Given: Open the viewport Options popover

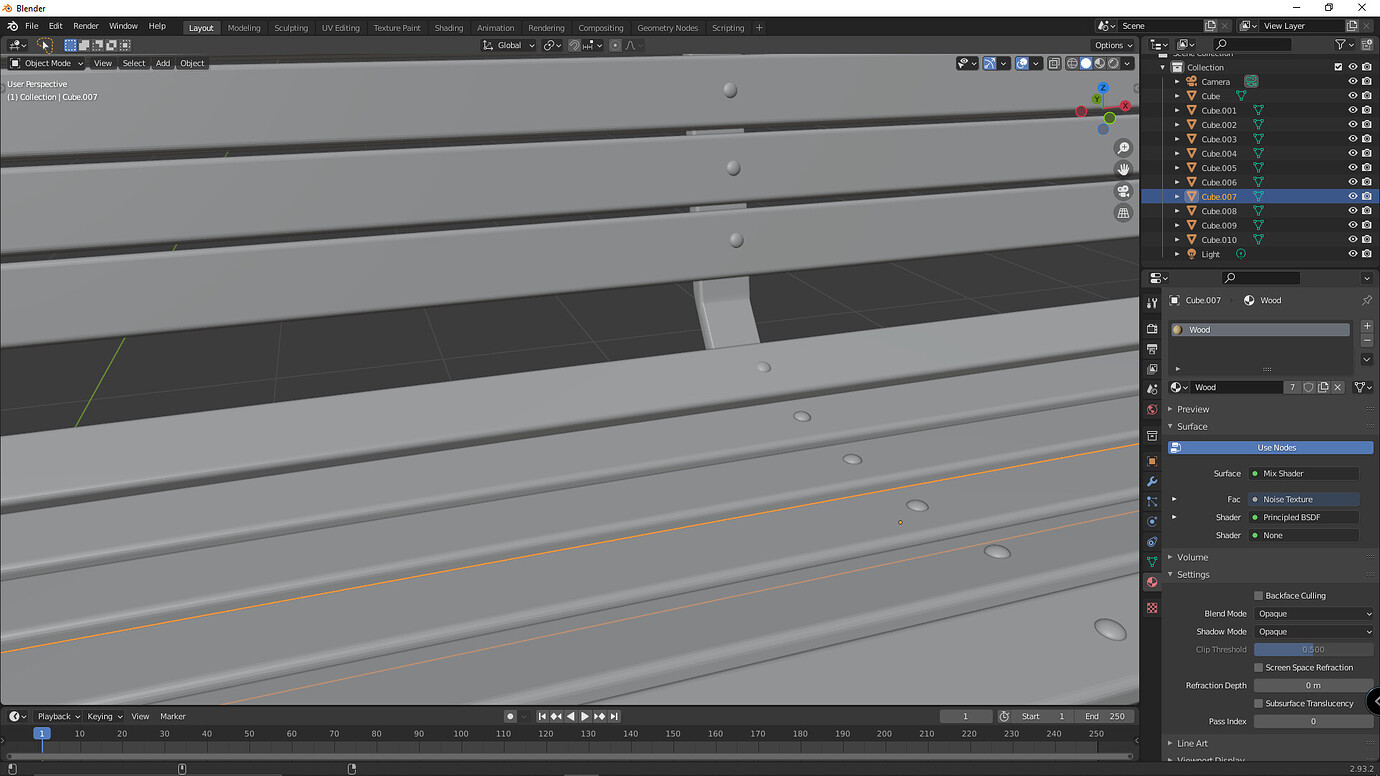Looking at the screenshot, I should [x=1114, y=45].
